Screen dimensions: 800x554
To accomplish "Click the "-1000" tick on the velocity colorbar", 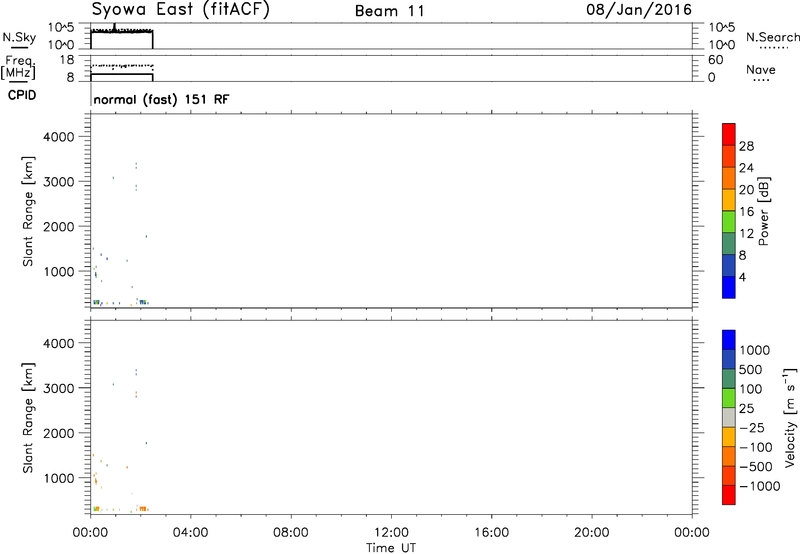I will pyautogui.click(x=760, y=486).
